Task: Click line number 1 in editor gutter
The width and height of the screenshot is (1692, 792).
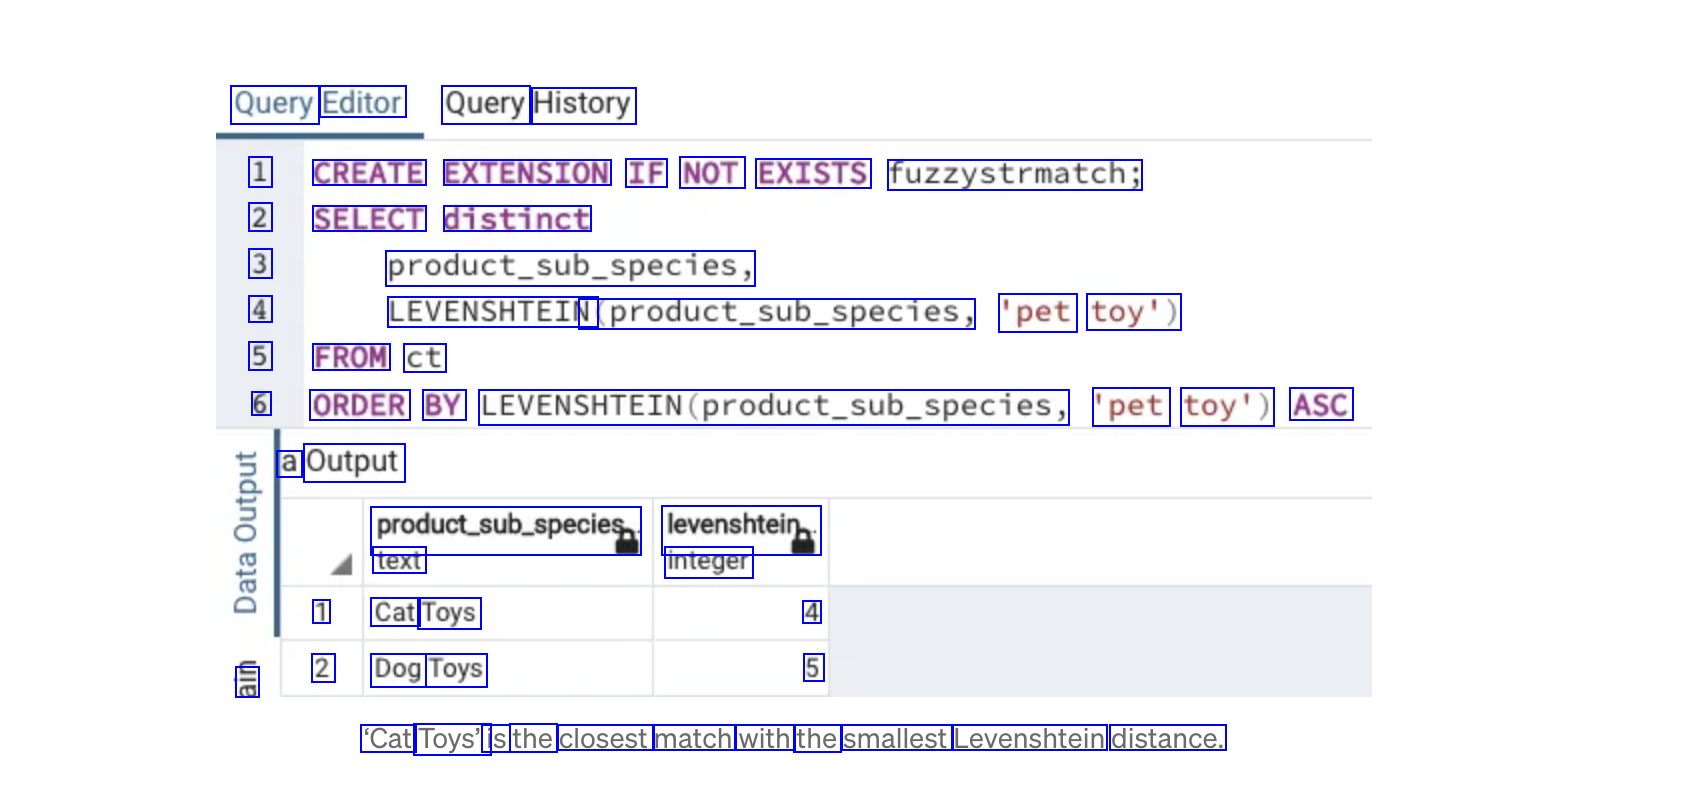Action: [260, 172]
